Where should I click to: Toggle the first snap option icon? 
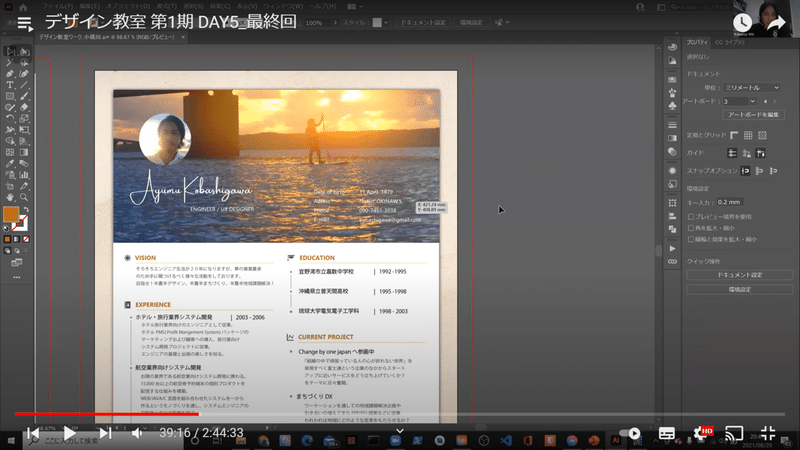click(745, 171)
